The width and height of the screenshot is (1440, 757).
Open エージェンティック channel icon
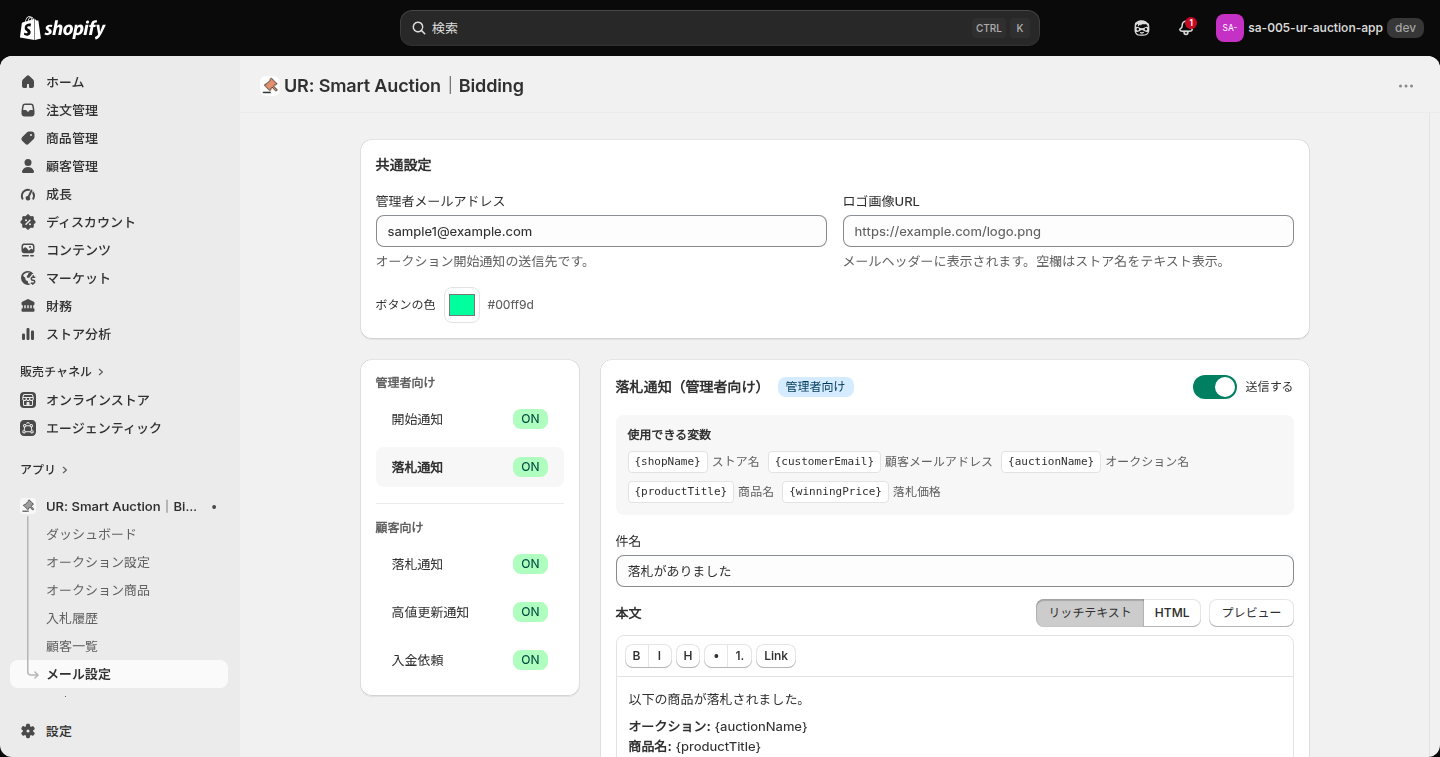tap(28, 428)
